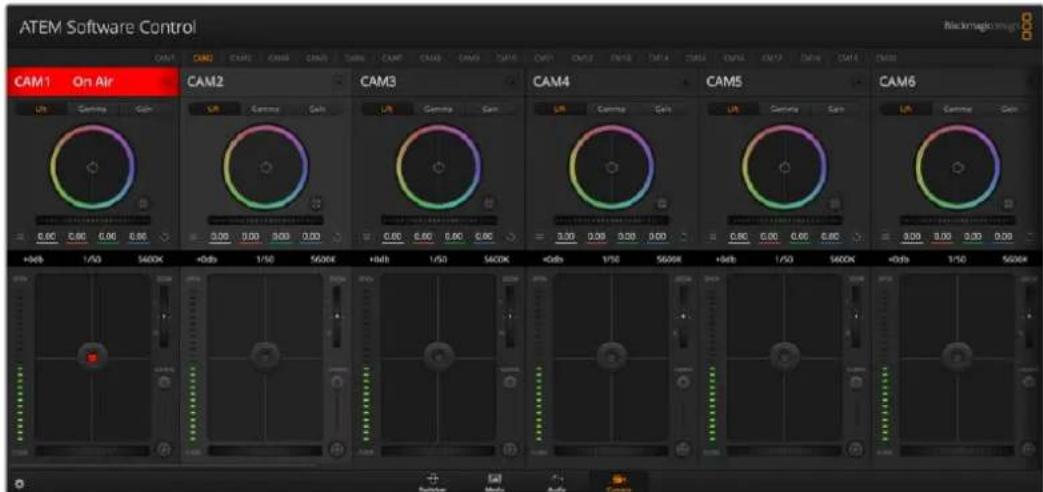
Task: Open the CAM5 header menu arrow
Action: click(x=858, y=82)
